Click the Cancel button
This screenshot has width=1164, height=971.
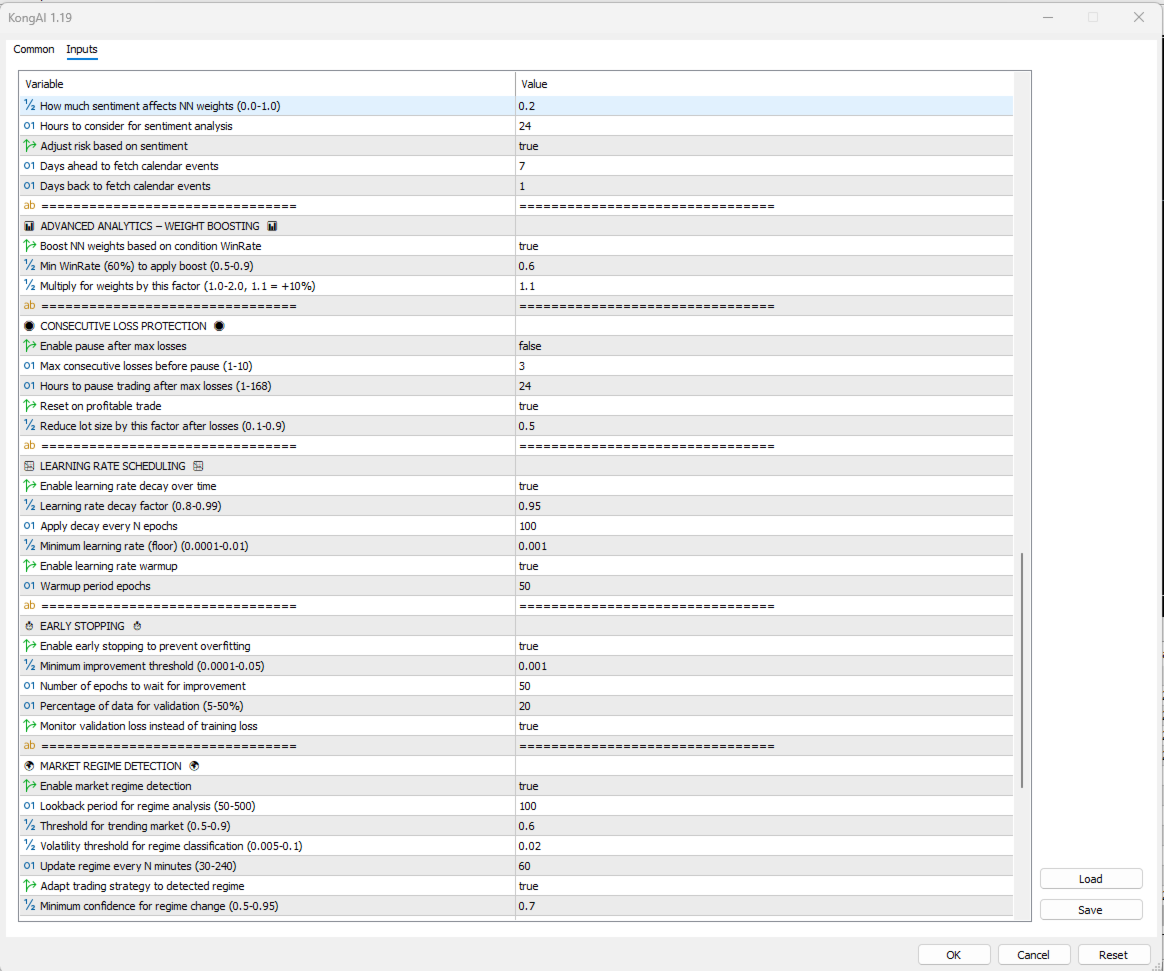1033,955
